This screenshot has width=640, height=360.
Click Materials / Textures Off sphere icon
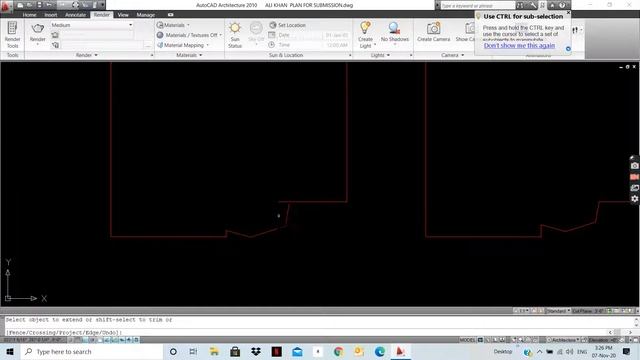pos(160,35)
